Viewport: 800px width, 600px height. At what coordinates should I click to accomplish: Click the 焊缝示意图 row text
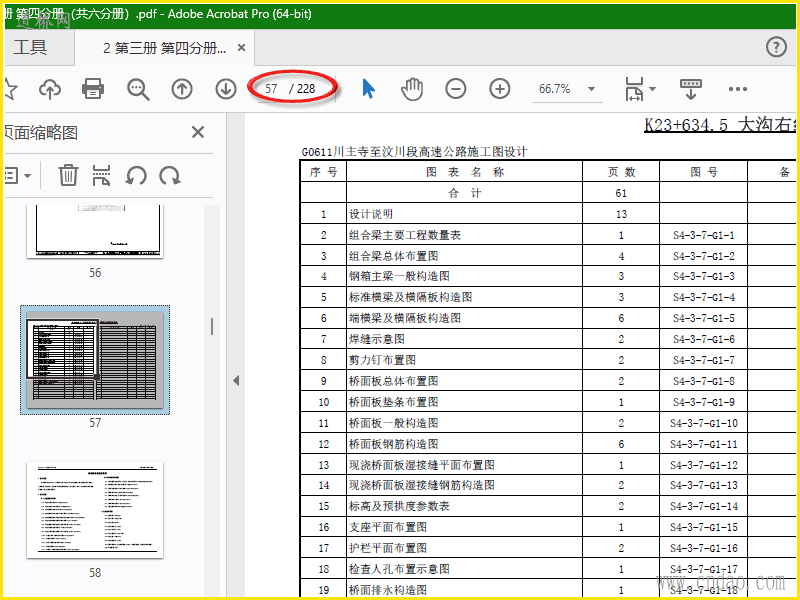(x=377, y=339)
